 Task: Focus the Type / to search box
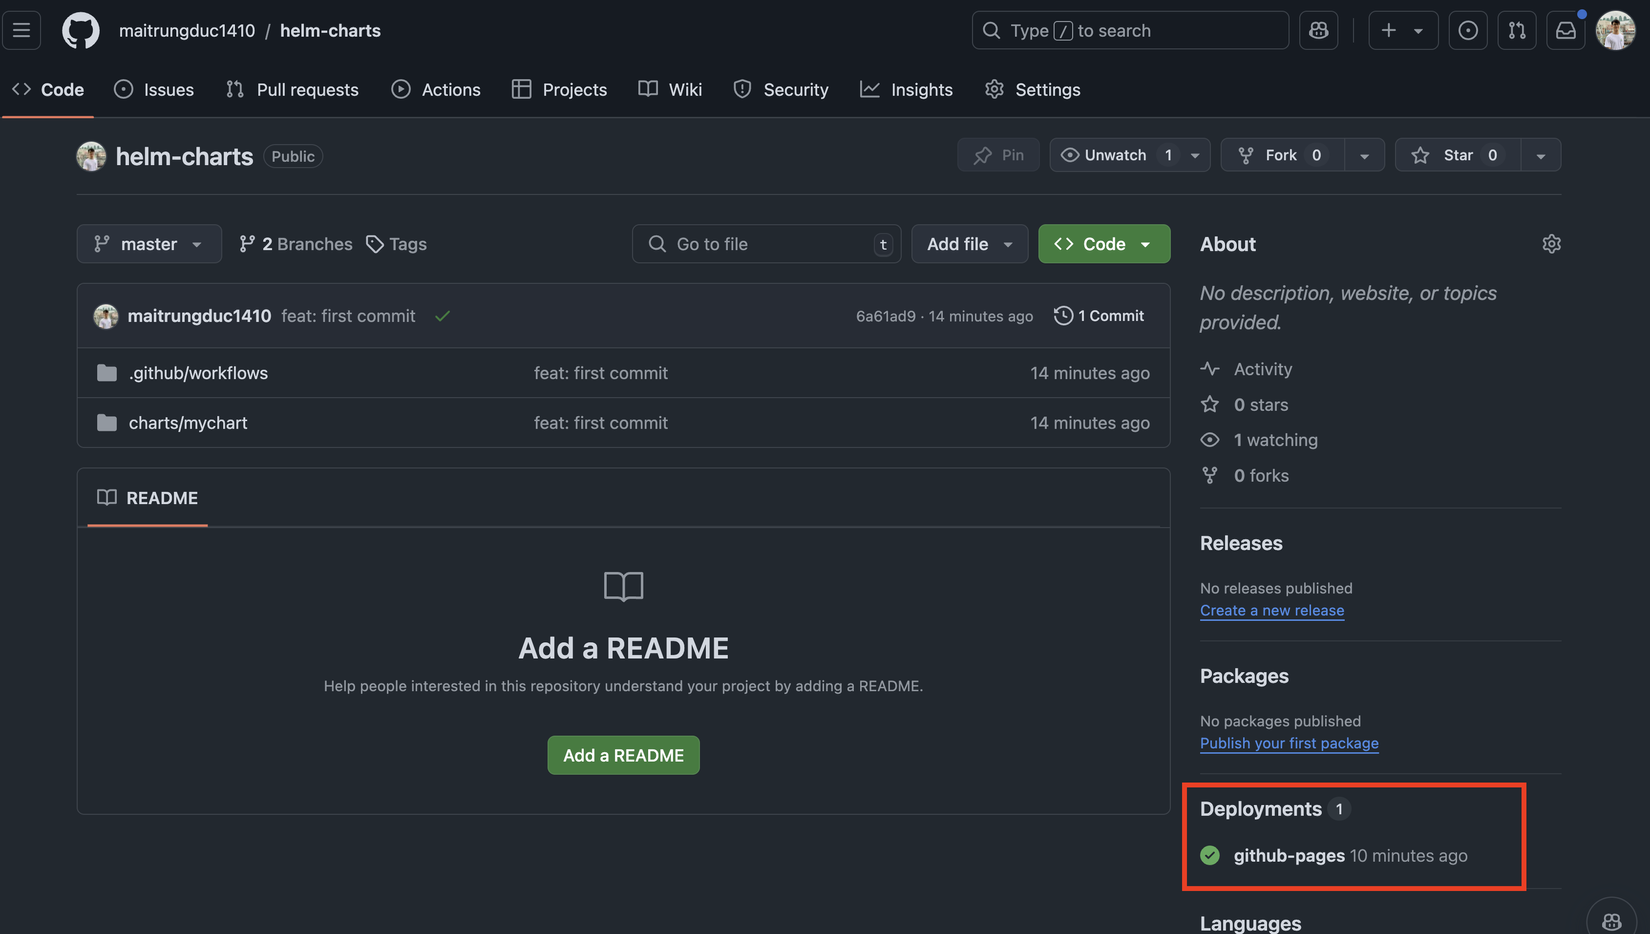point(1130,30)
